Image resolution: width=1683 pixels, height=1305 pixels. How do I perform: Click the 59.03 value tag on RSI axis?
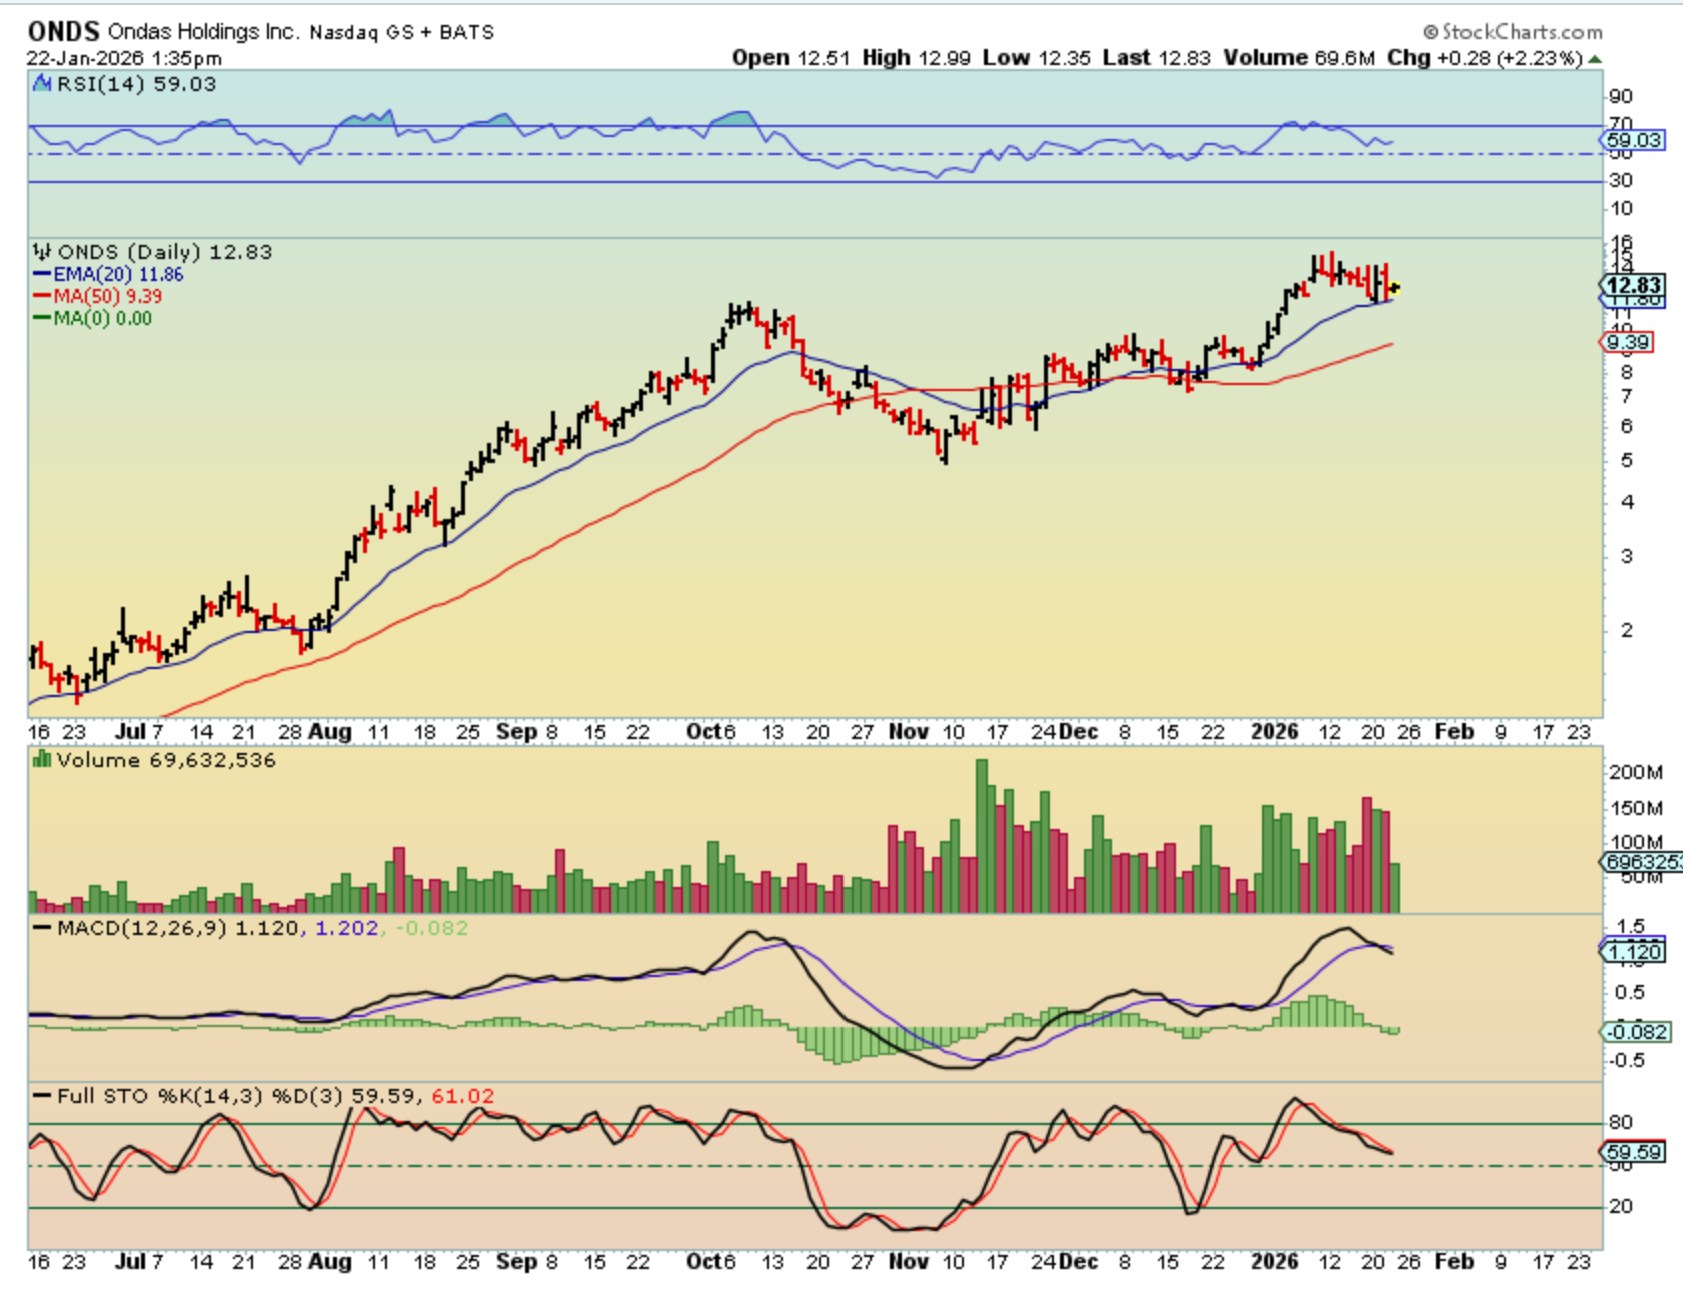click(1635, 140)
